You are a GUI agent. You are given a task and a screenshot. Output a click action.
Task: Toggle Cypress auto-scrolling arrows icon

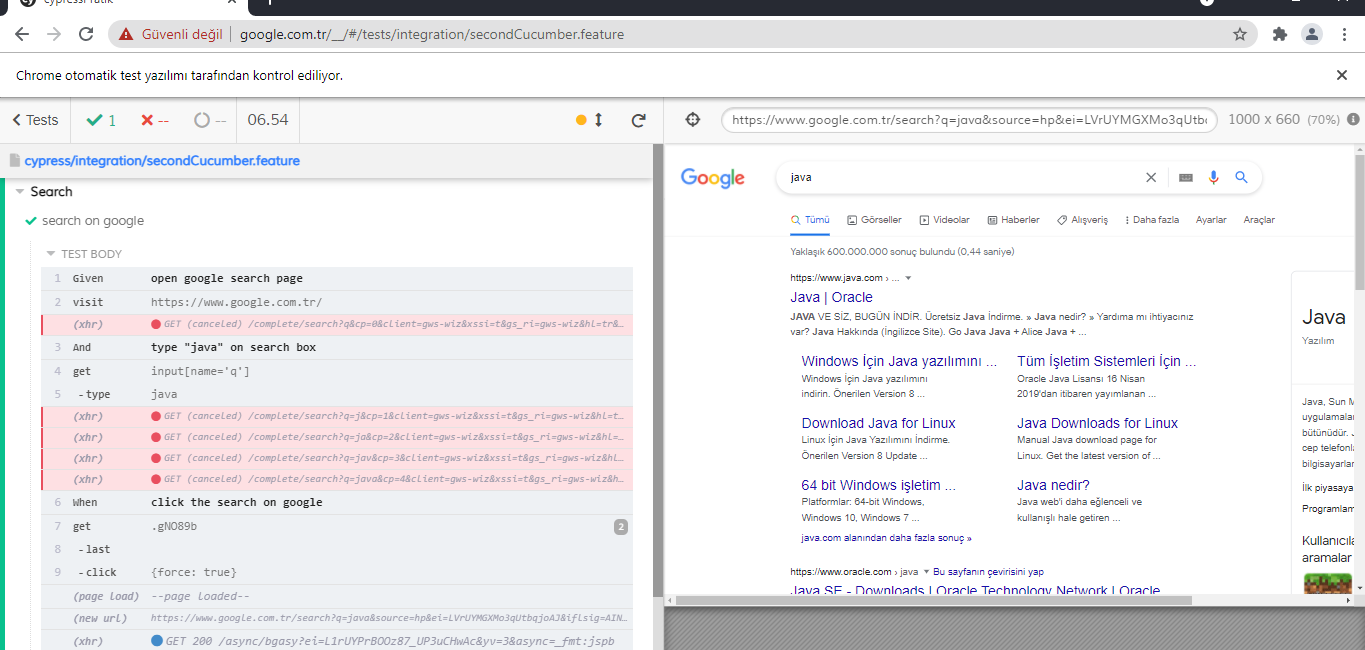point(599,120)
